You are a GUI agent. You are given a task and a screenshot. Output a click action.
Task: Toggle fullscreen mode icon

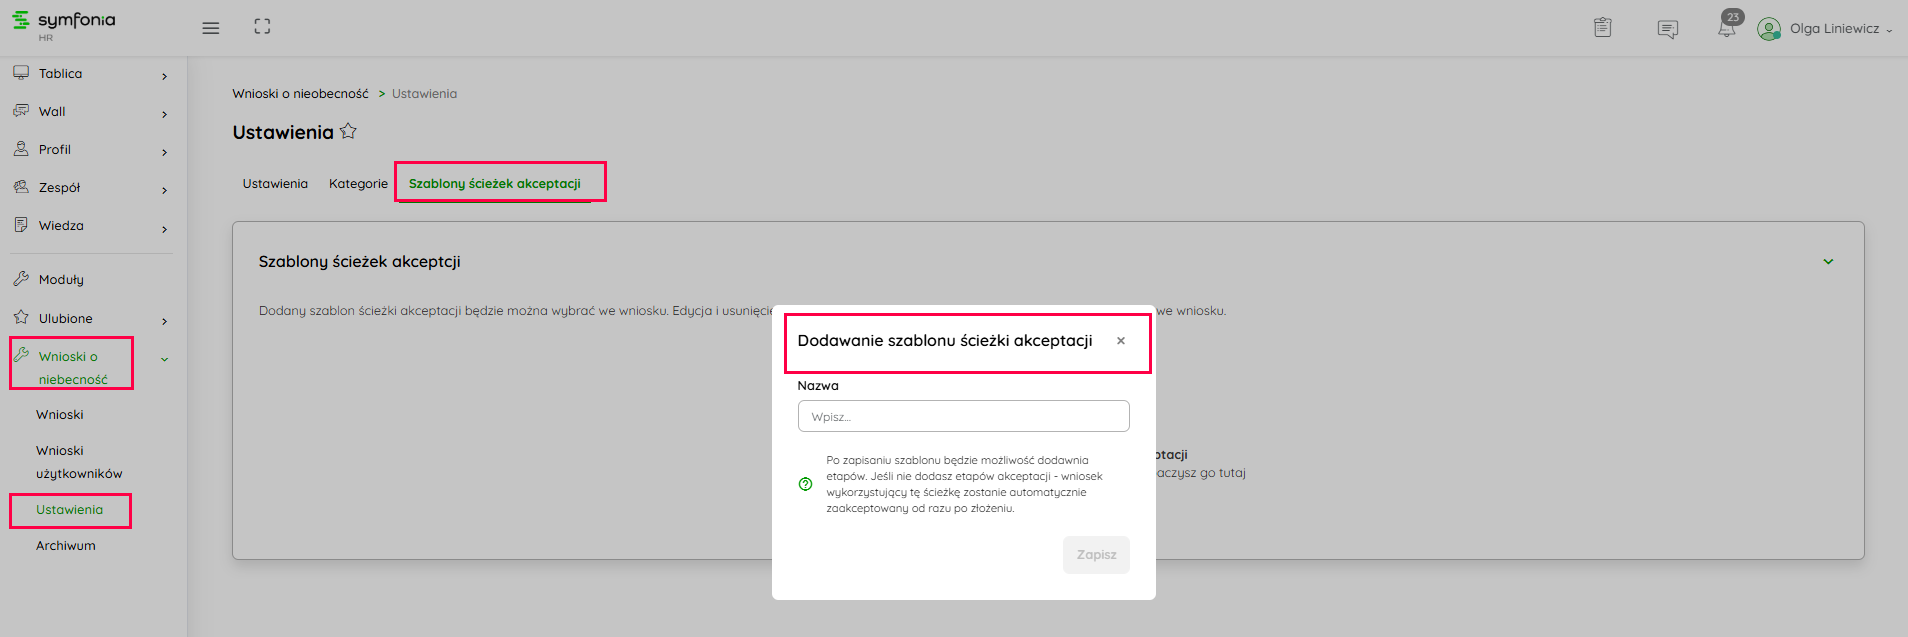262,27
